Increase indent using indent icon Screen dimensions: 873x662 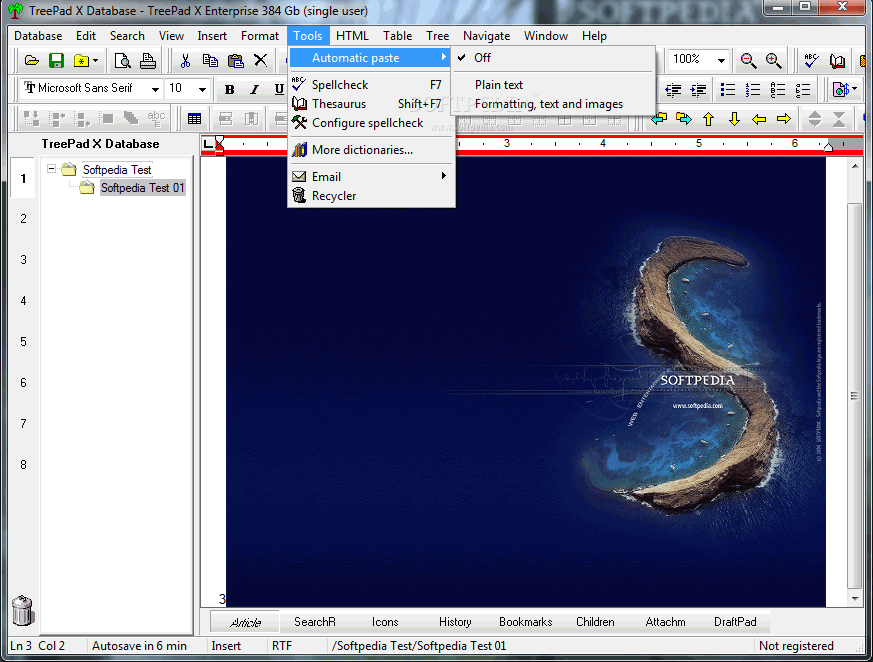698,89
